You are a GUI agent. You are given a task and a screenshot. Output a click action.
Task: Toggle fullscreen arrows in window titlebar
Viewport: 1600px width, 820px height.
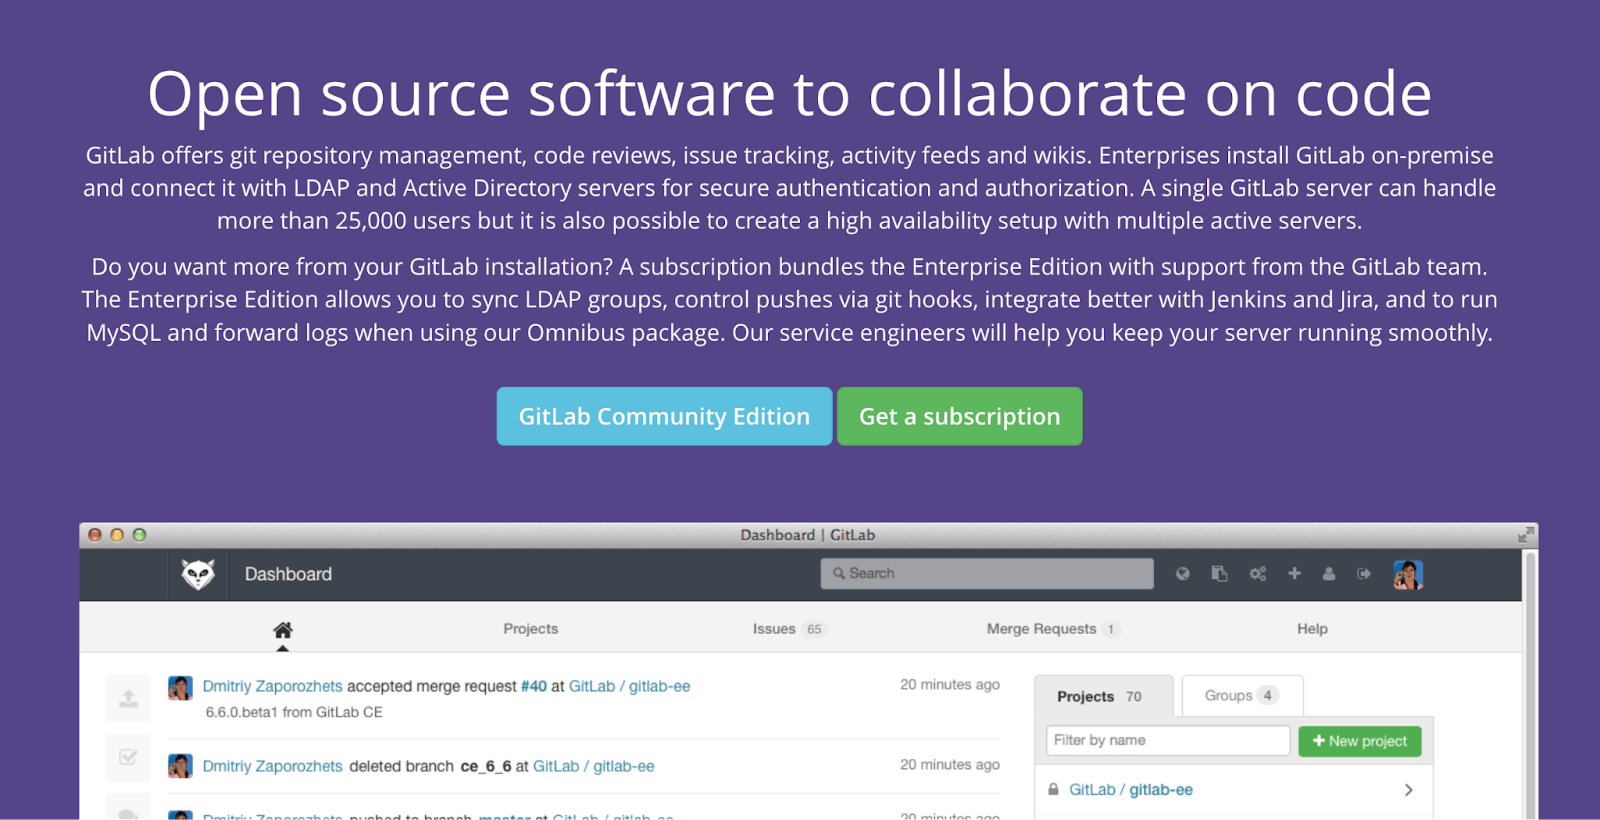pos(1525,535)
